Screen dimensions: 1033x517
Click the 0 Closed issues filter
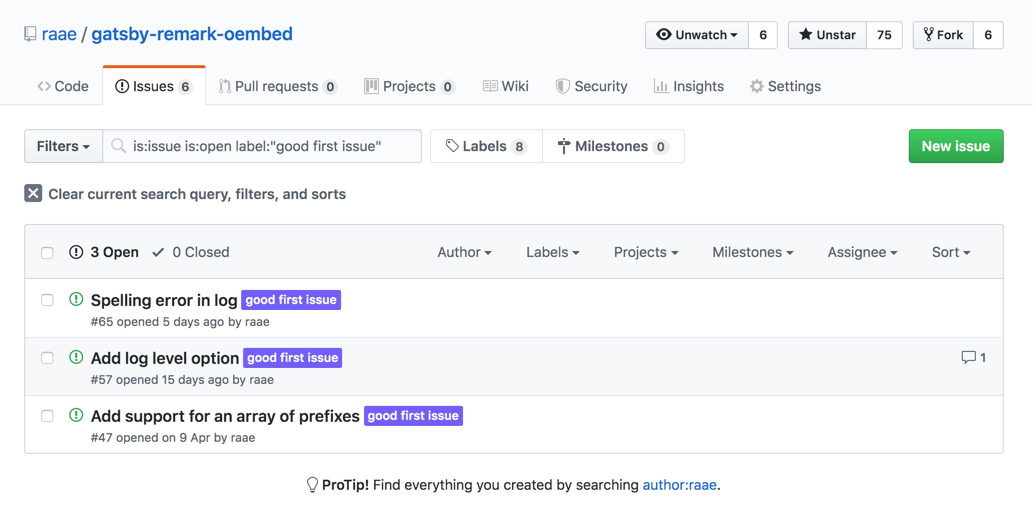pos(190,252)
